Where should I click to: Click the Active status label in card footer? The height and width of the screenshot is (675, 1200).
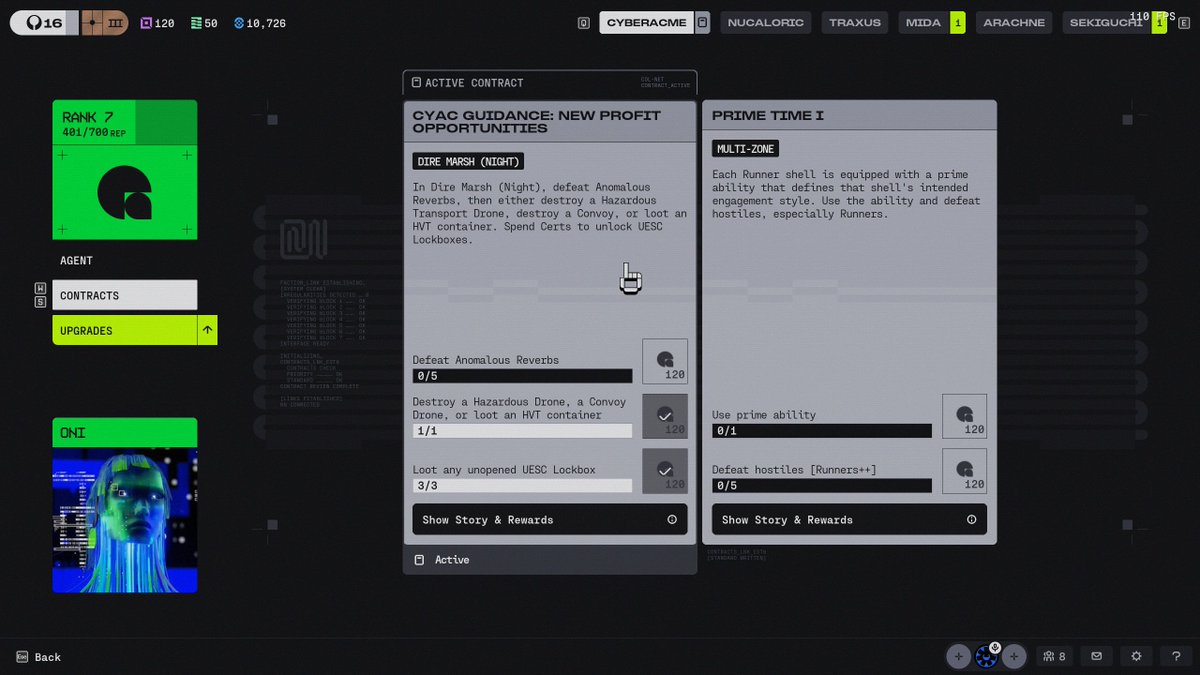tap(452, 560)
